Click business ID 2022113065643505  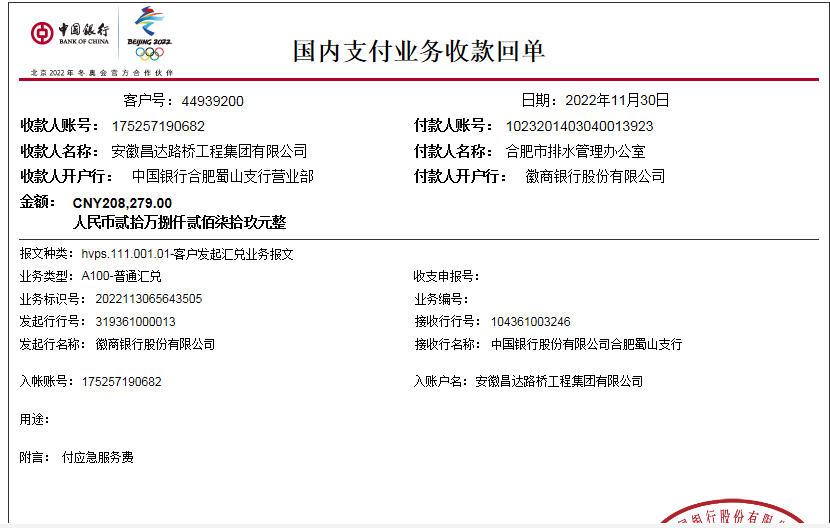pos(148,299)
